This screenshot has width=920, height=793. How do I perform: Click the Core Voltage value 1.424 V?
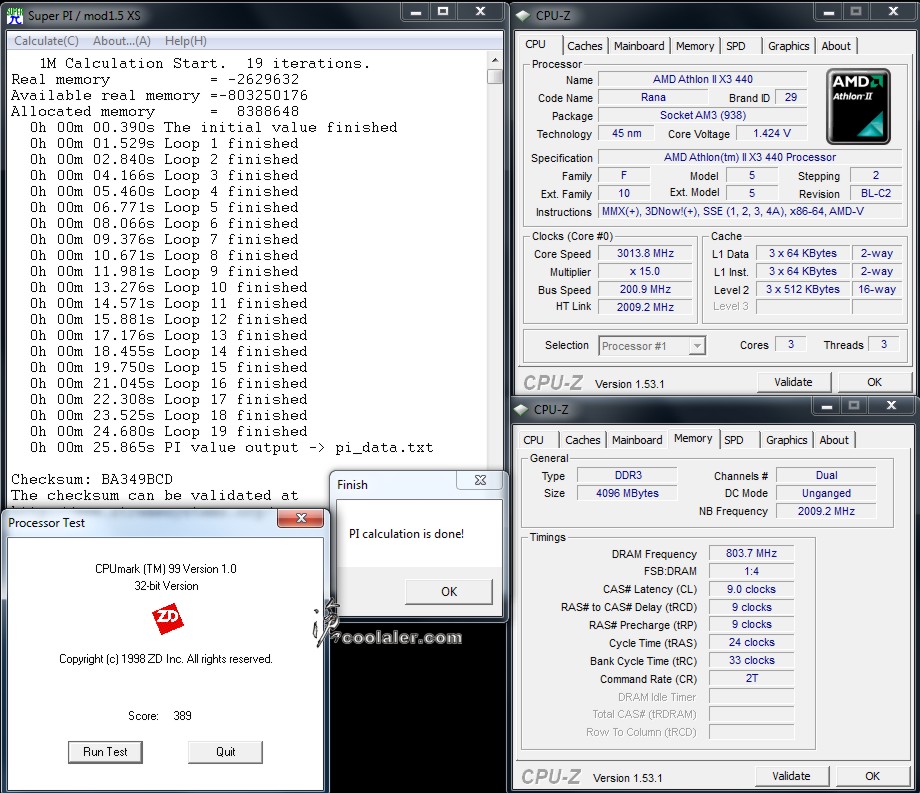pyautogui.click(x=772, y=134)
